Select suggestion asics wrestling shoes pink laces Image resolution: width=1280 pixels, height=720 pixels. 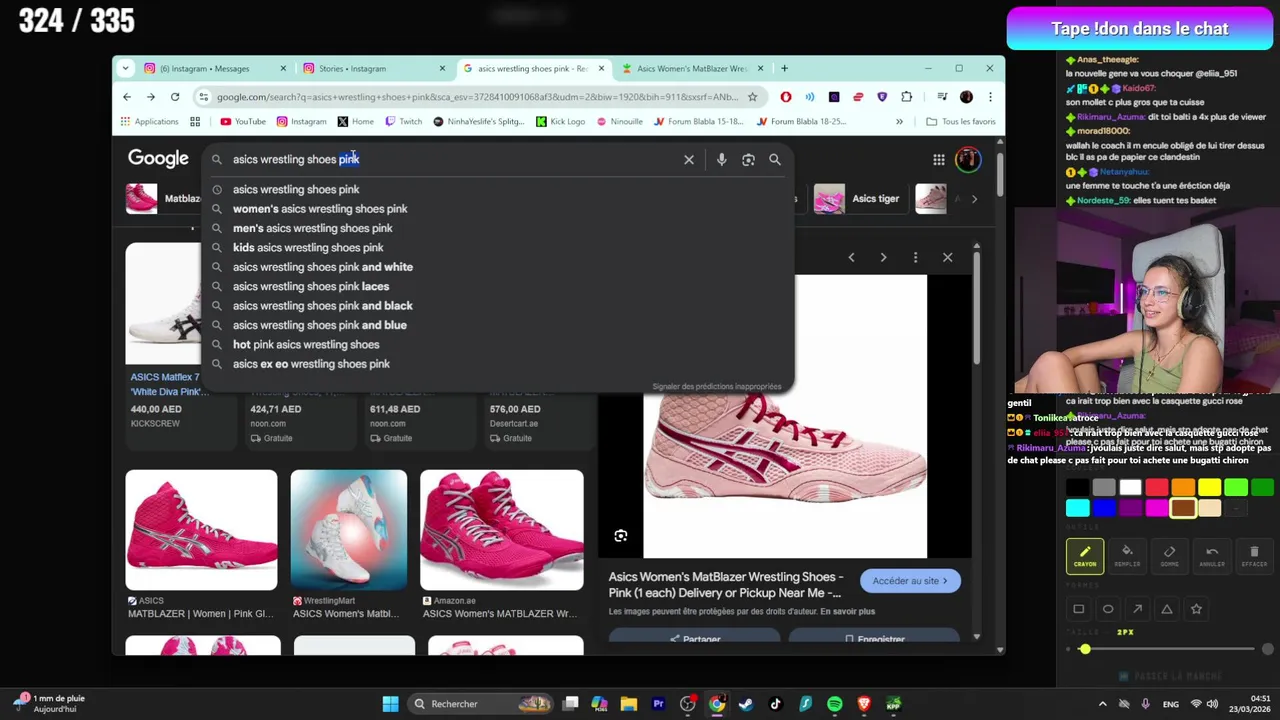tap(311, 287)
